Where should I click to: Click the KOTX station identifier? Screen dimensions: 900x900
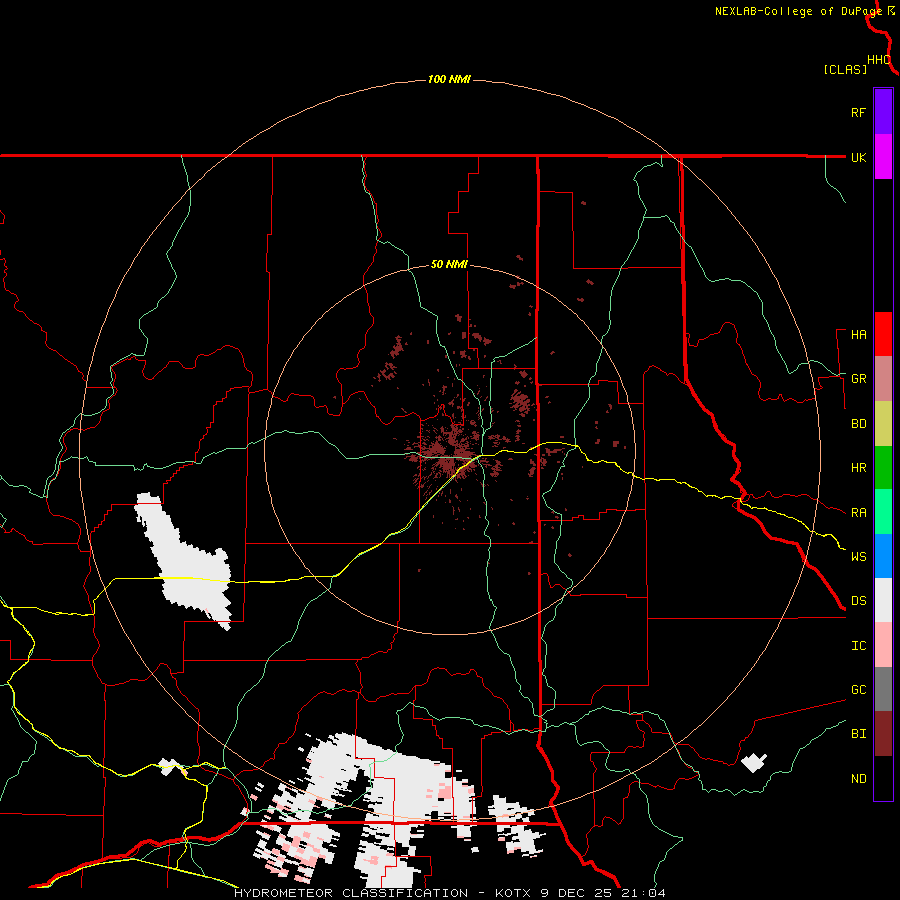[x=514, y=893]
